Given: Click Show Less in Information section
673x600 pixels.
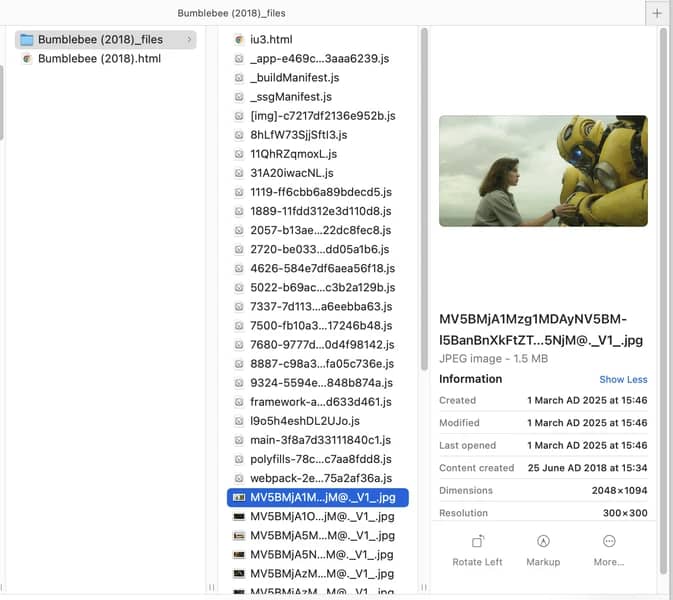Looking at the screenshot, I should [x=623, y=379].
